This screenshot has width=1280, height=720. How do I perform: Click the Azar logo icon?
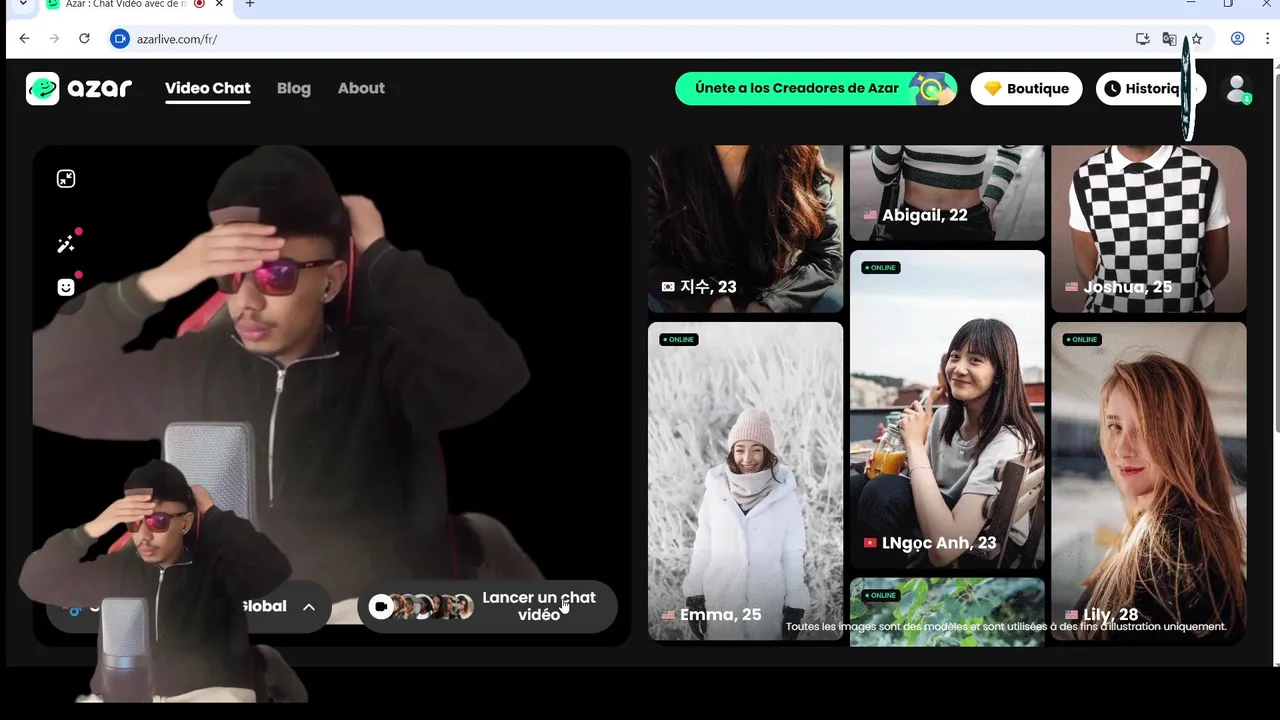(43, 89)
